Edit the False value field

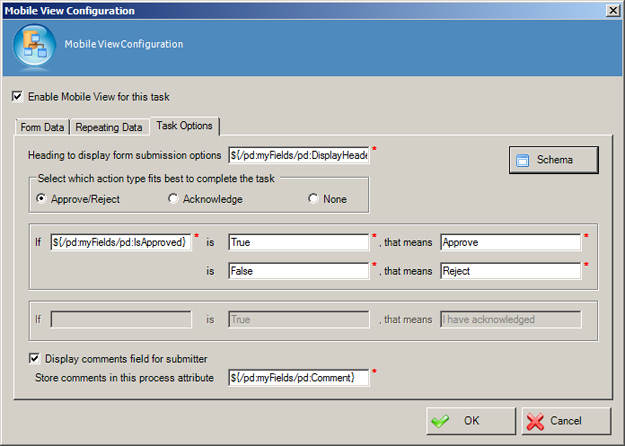pos(298,270)
